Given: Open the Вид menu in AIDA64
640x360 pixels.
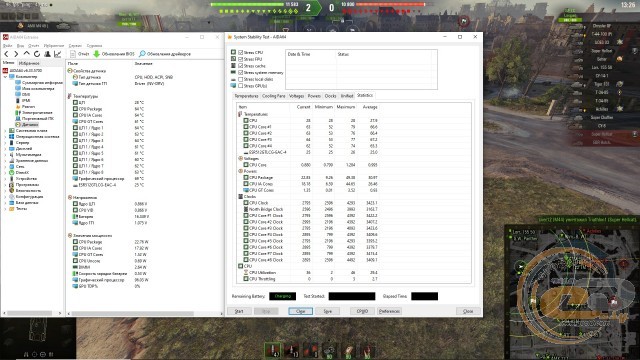Looking at the screenshot, I should (20, 46).
